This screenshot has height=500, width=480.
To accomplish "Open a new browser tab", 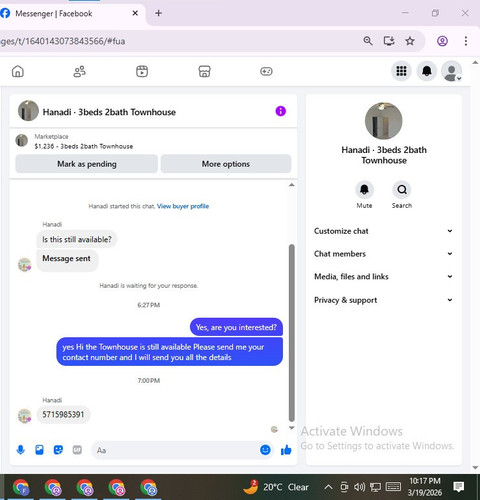I will pyautogui.click(x=159, y=13).
